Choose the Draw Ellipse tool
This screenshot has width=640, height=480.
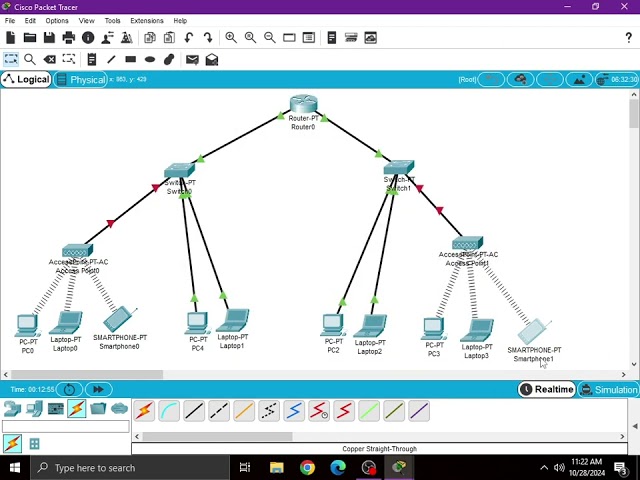pyautogui.click(x=150, y=60)
